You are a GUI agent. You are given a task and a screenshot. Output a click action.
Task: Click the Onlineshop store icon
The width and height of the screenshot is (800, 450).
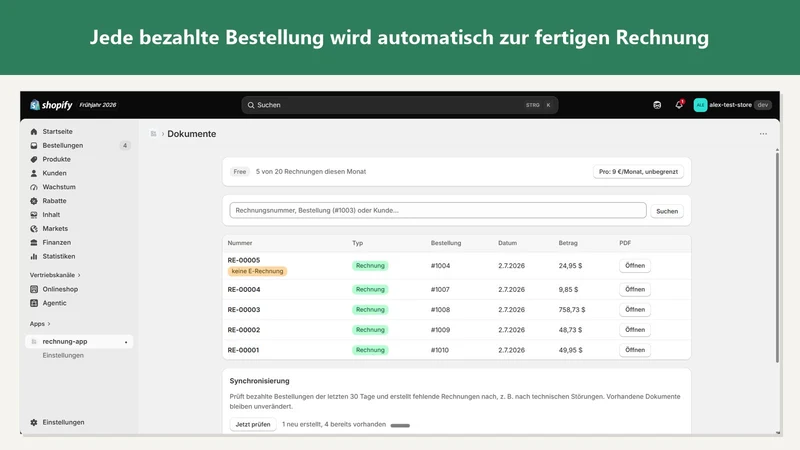[x=34, y=289]
